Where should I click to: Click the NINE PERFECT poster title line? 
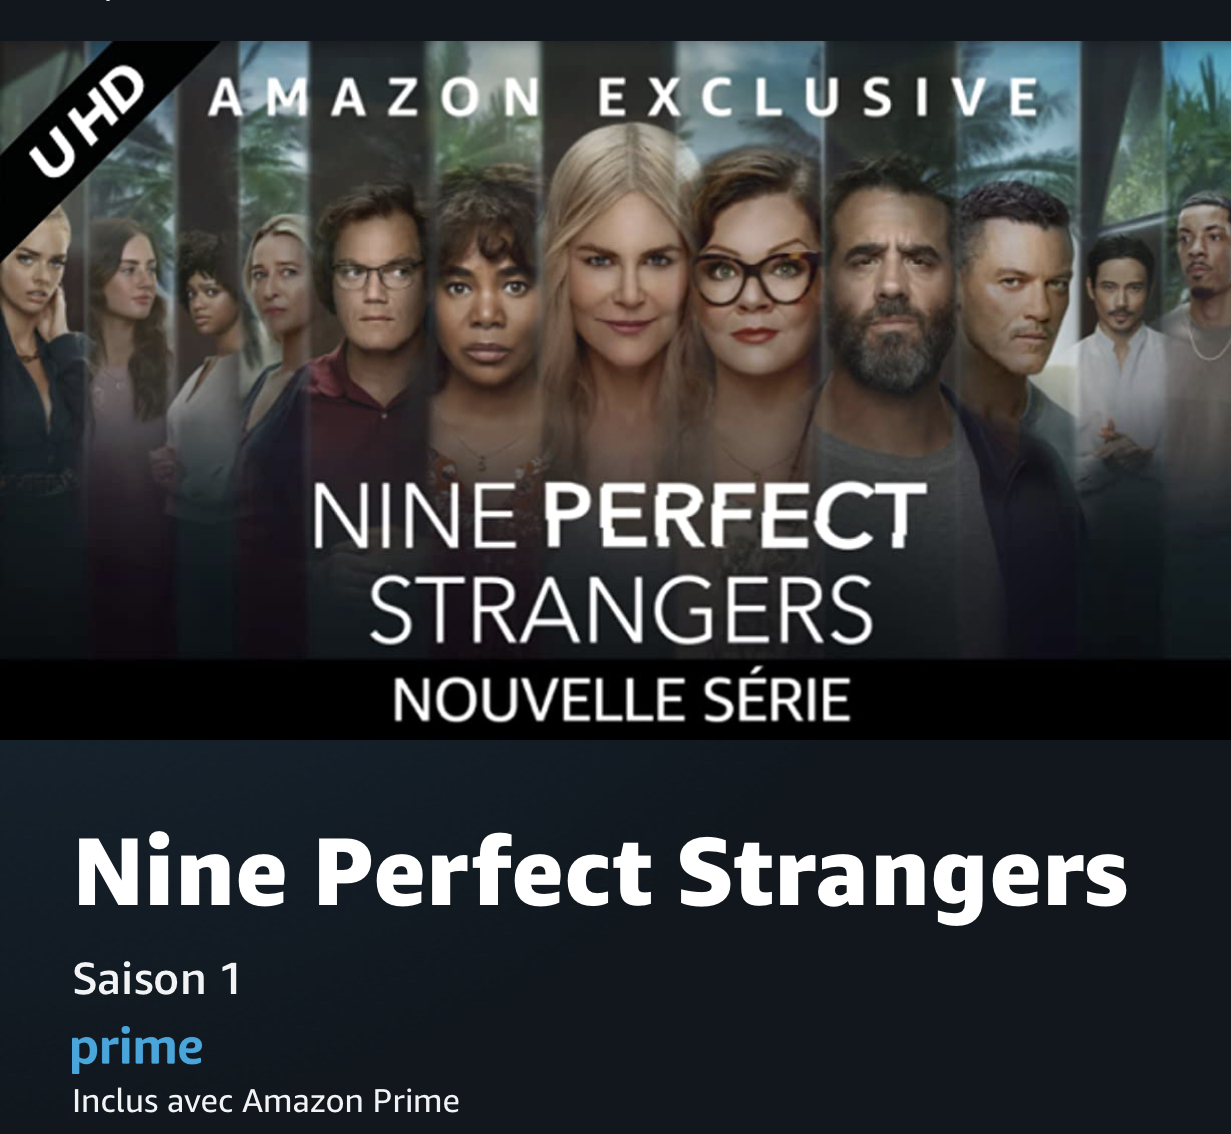619,516
